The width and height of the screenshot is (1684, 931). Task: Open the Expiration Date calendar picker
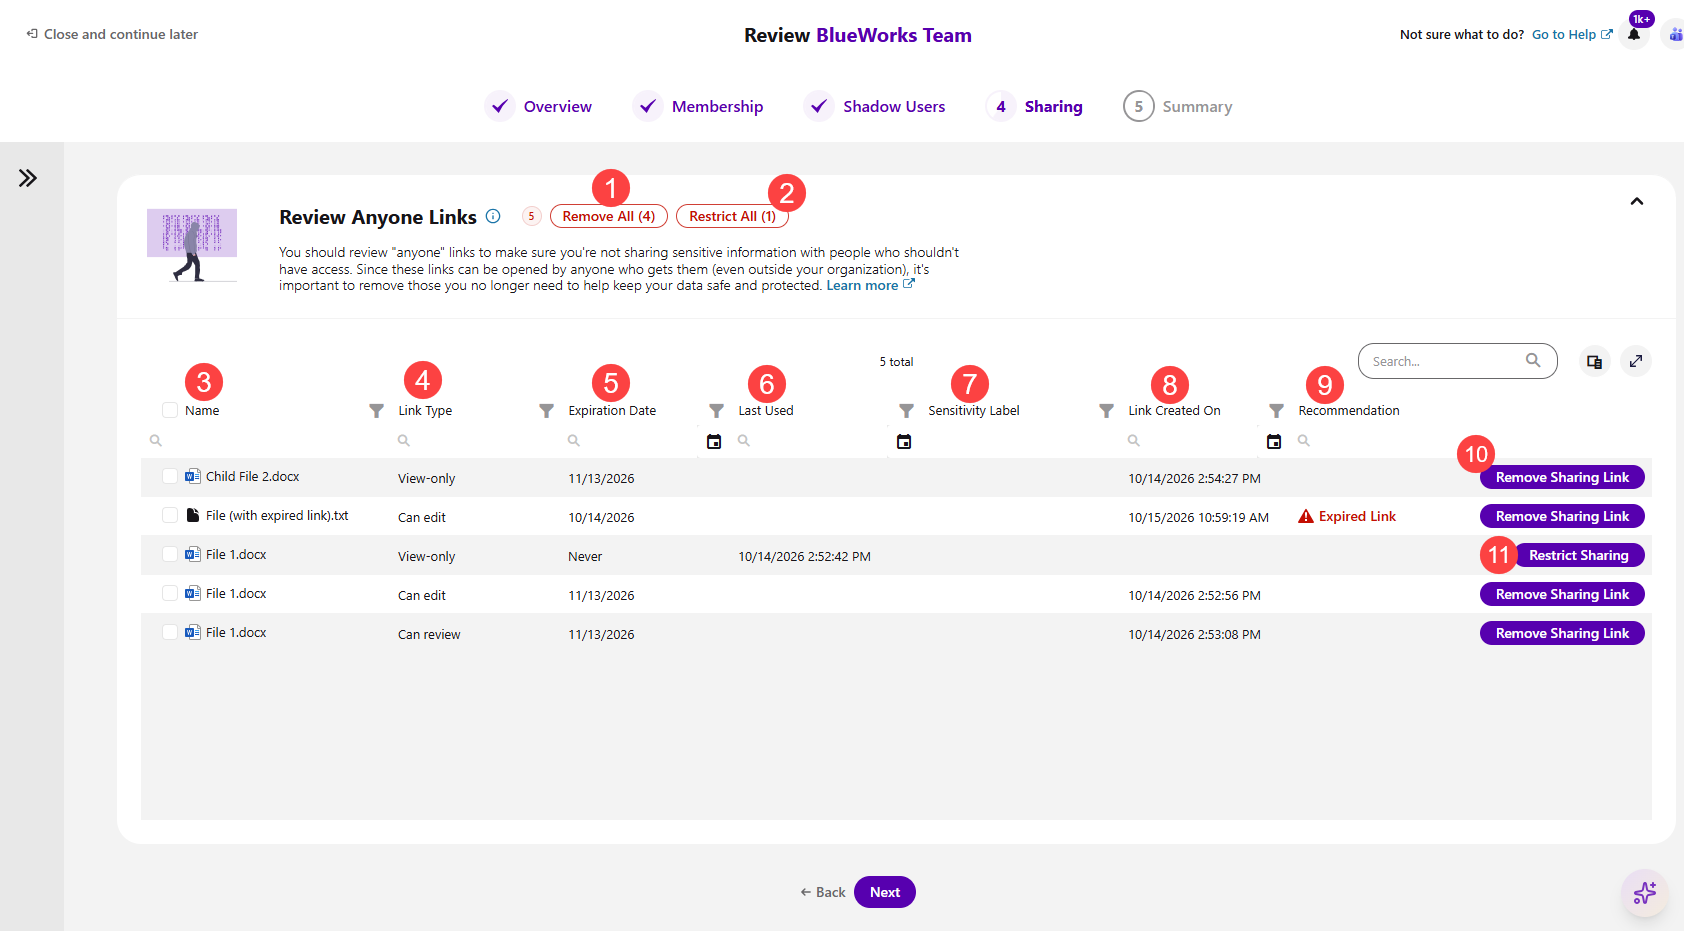[714, 441]
